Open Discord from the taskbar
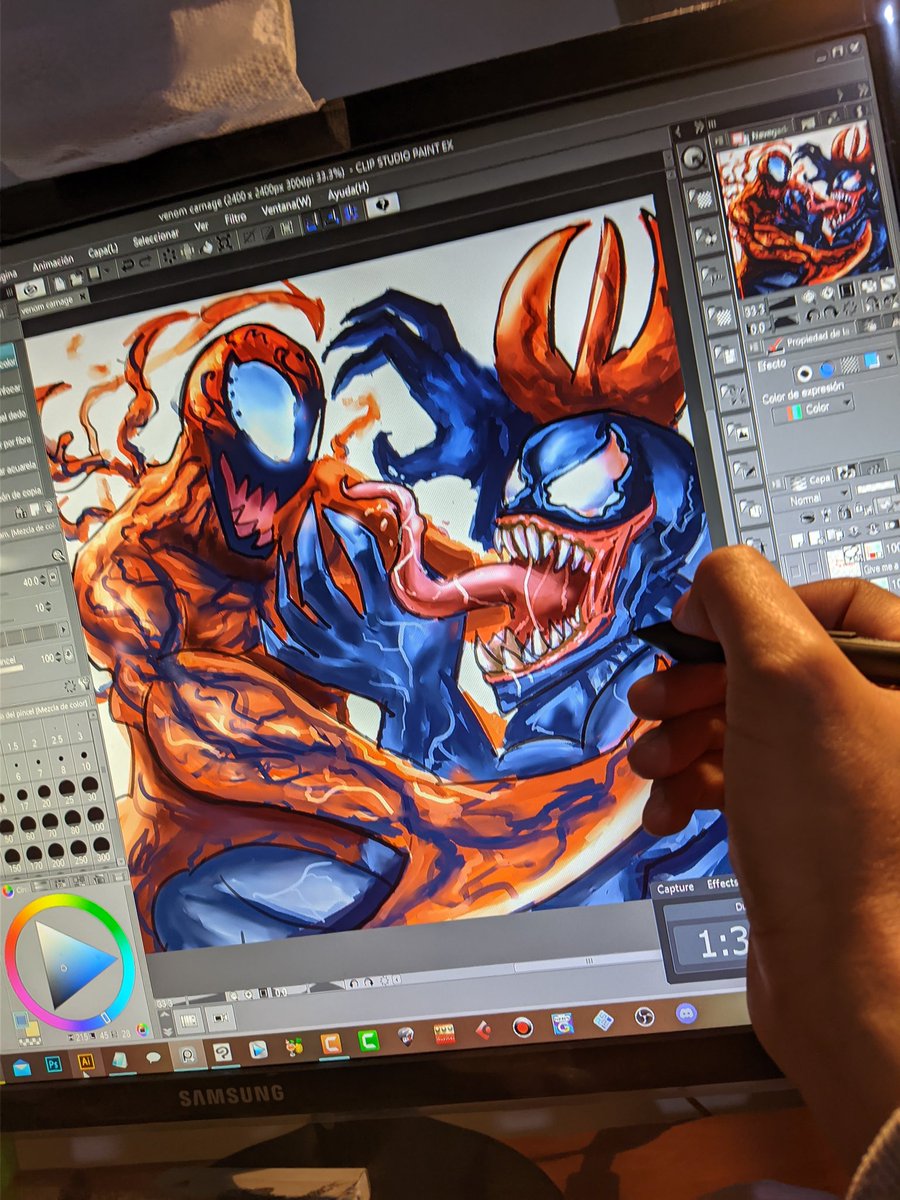900x1200 pixels. (x=685, y=1012)
